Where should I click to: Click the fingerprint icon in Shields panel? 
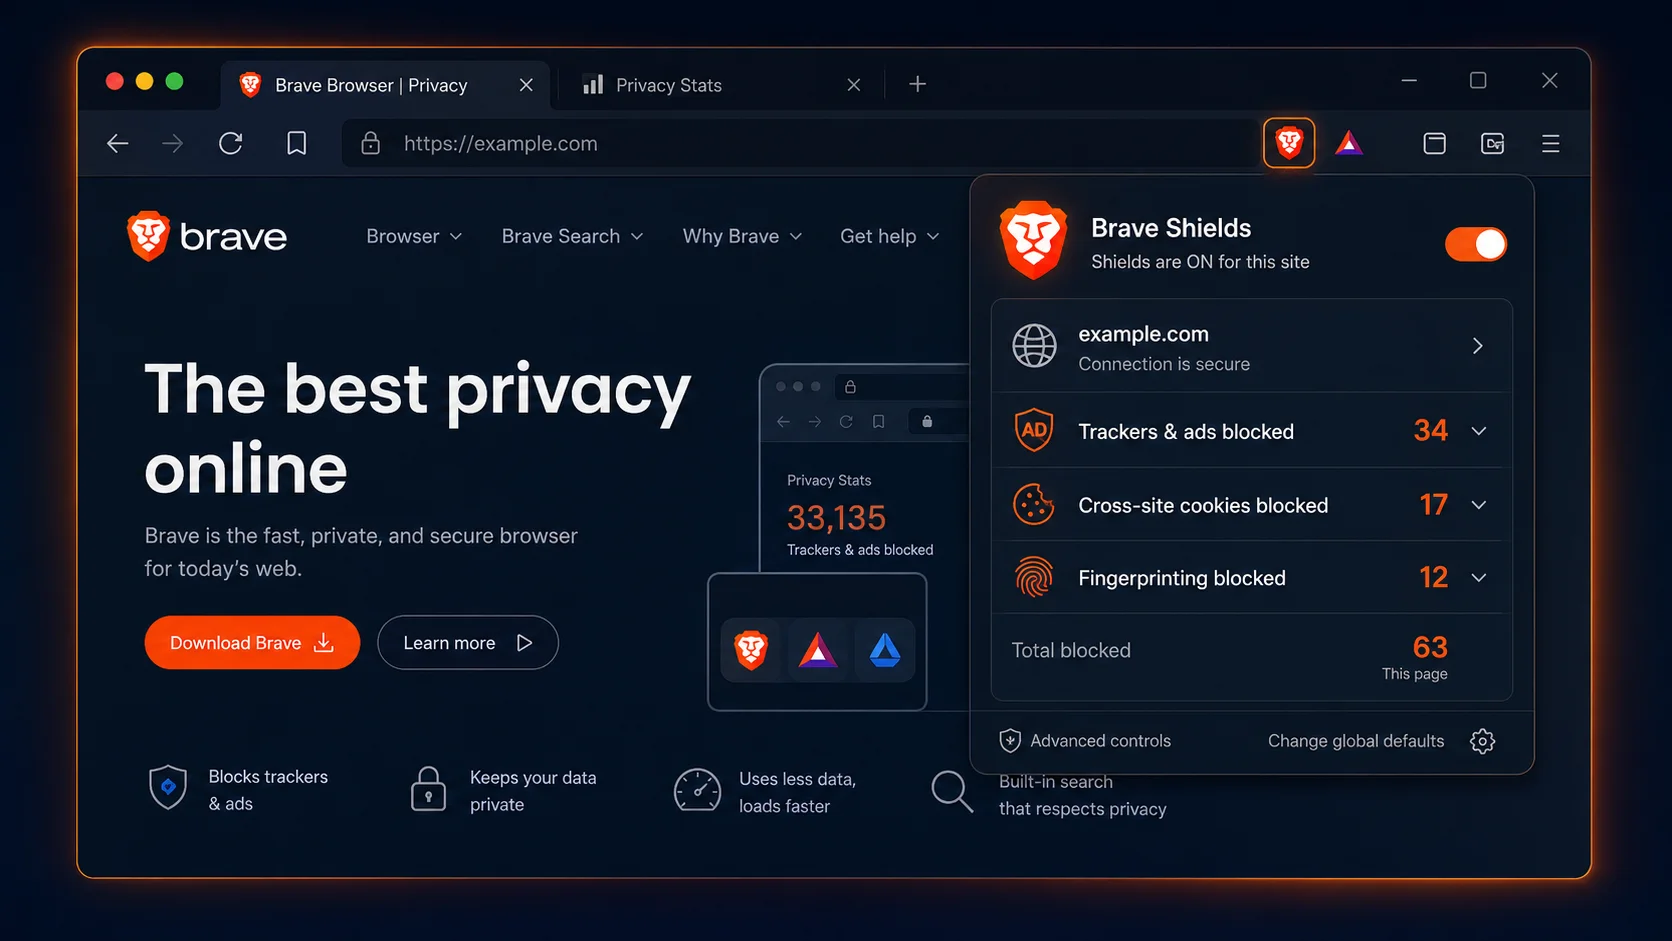click(1034, 577)
